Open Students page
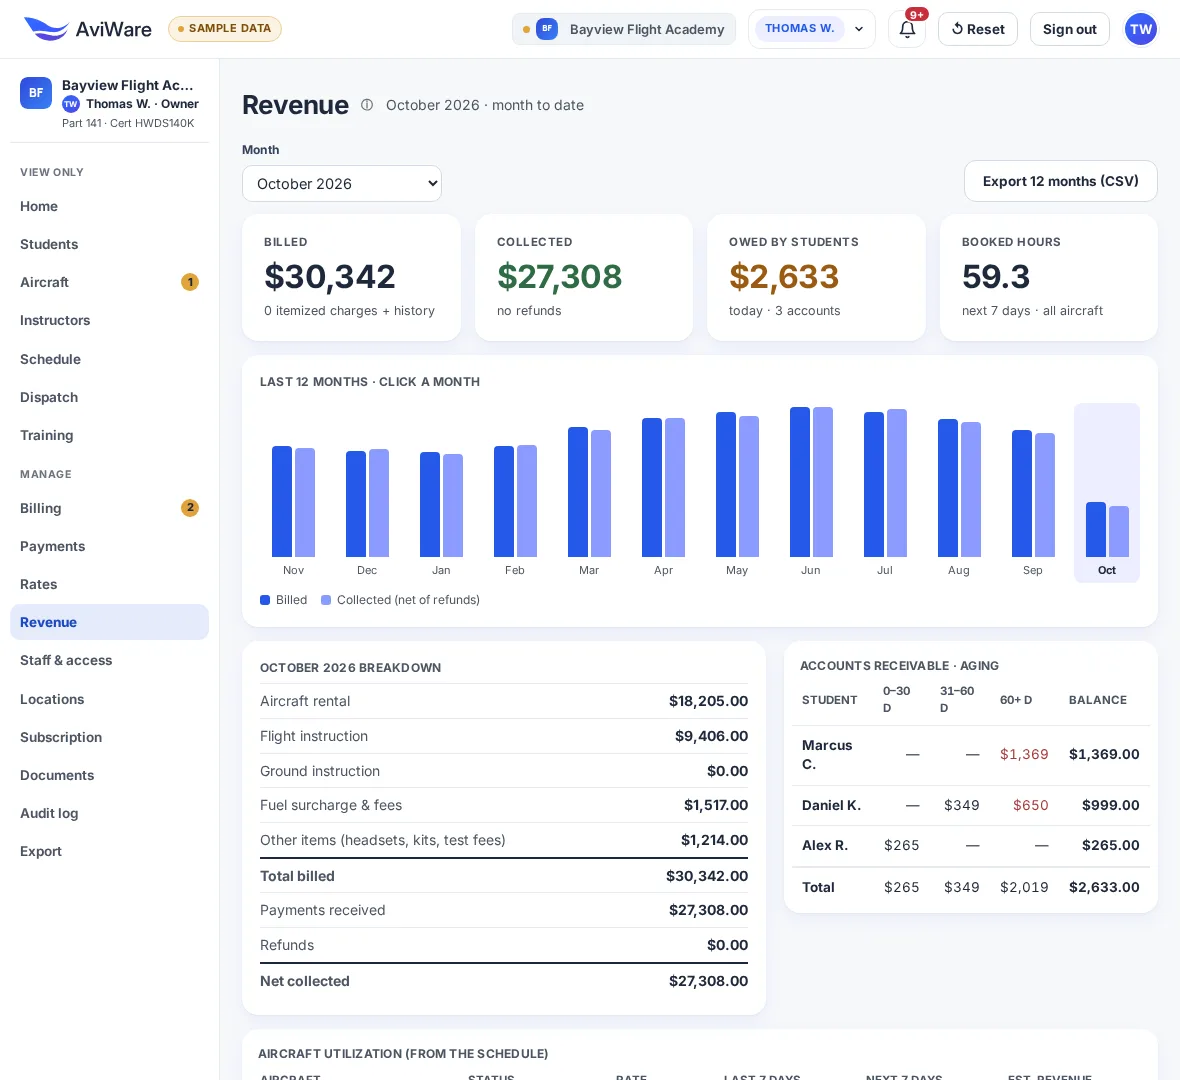This screenshot has width=1180, height=1080. (109, 245)
